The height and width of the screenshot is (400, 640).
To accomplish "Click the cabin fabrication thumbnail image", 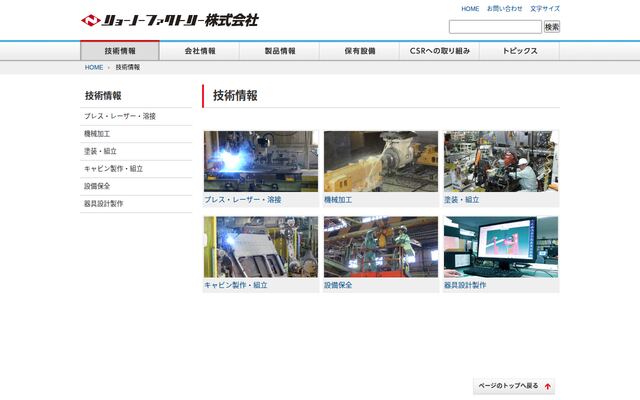I will [261, 247].
